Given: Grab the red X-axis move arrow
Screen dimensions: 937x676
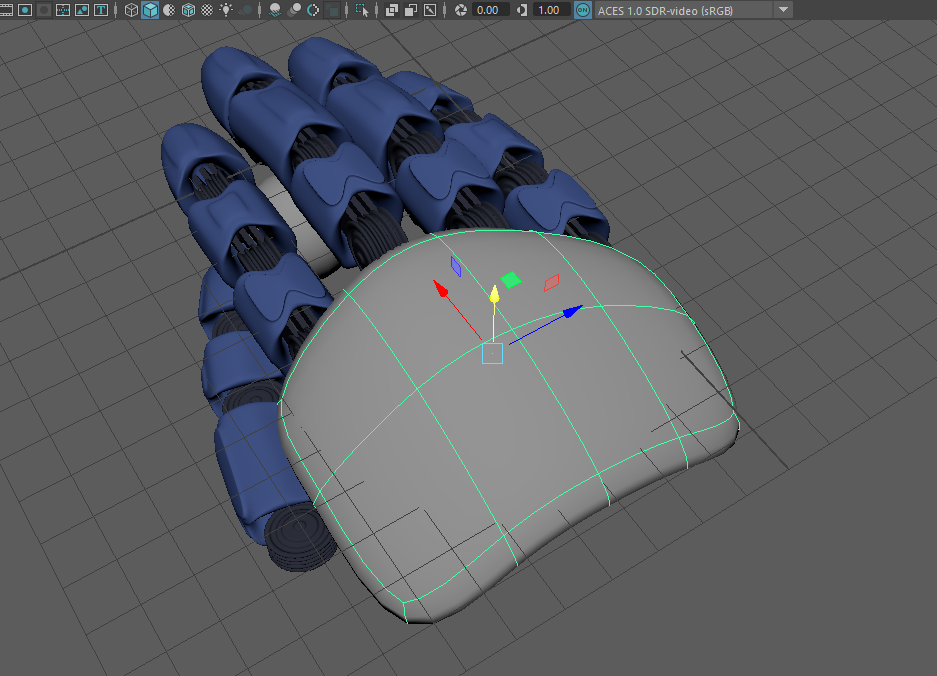Looking at the screenshot, I should point(440,289).
